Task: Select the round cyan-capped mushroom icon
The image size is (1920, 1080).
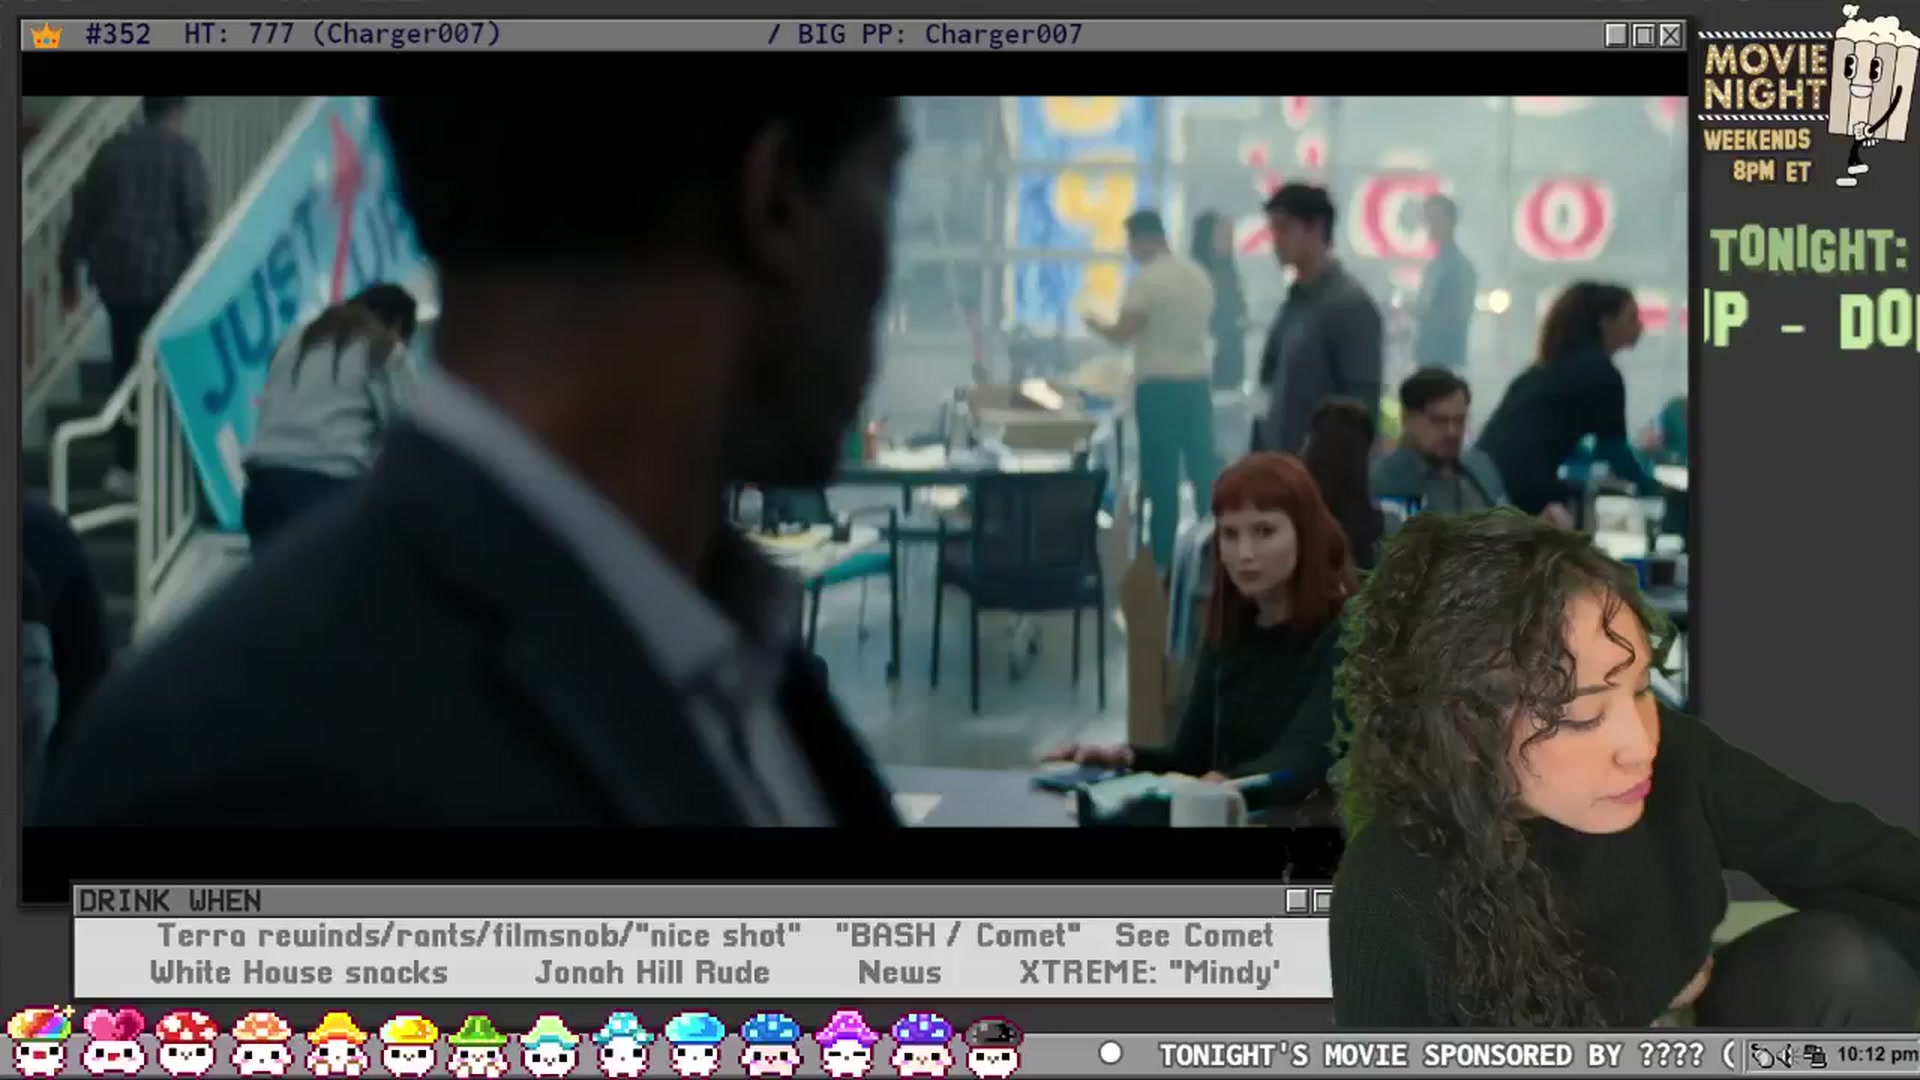Action: (695, 1042)
